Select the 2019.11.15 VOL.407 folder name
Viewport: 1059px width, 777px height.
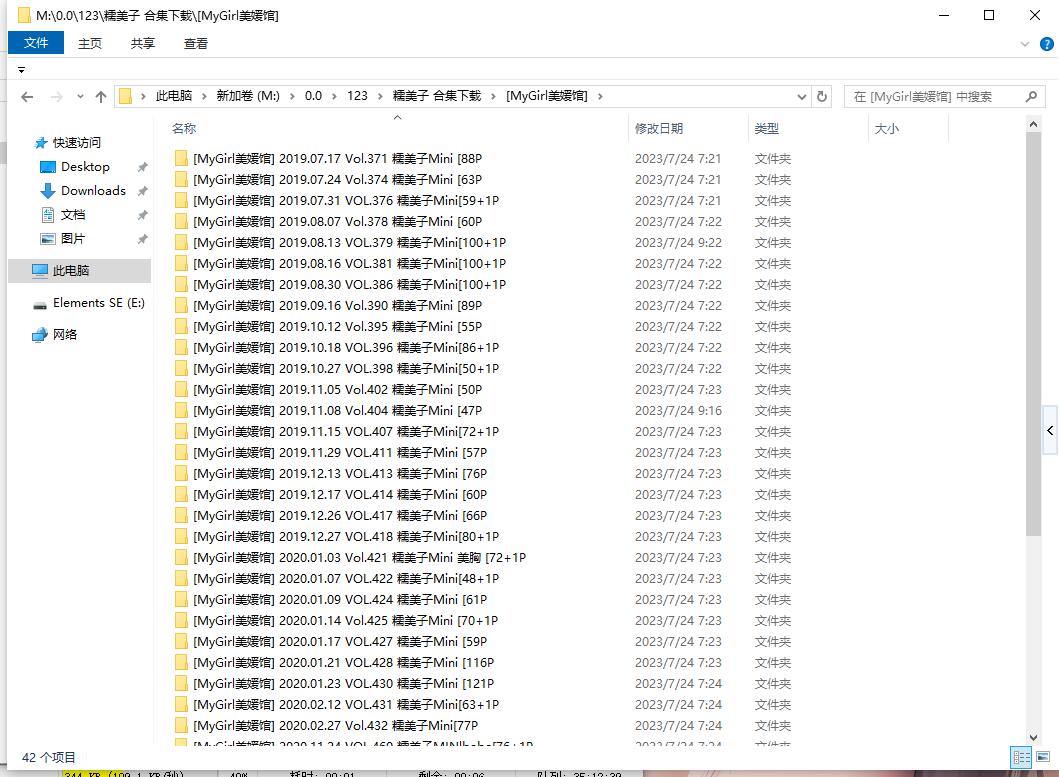(x=346, y=432)
